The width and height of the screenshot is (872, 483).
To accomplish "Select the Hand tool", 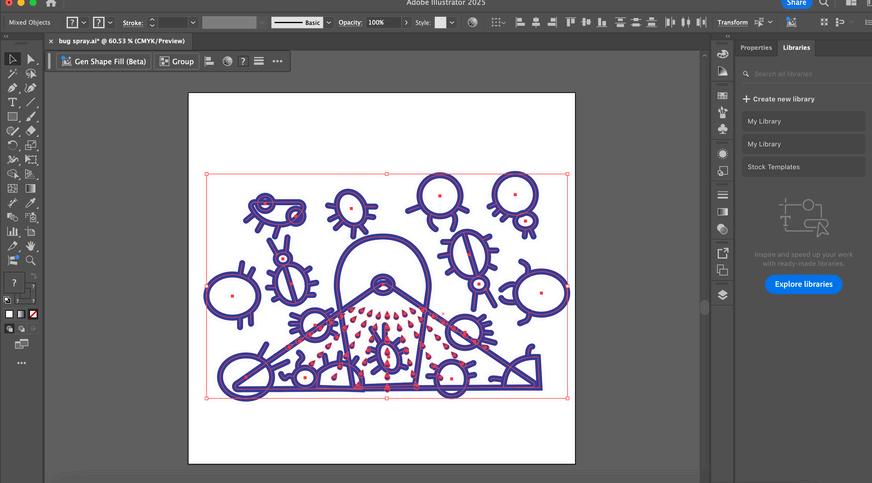I will [x=31, y=245].
